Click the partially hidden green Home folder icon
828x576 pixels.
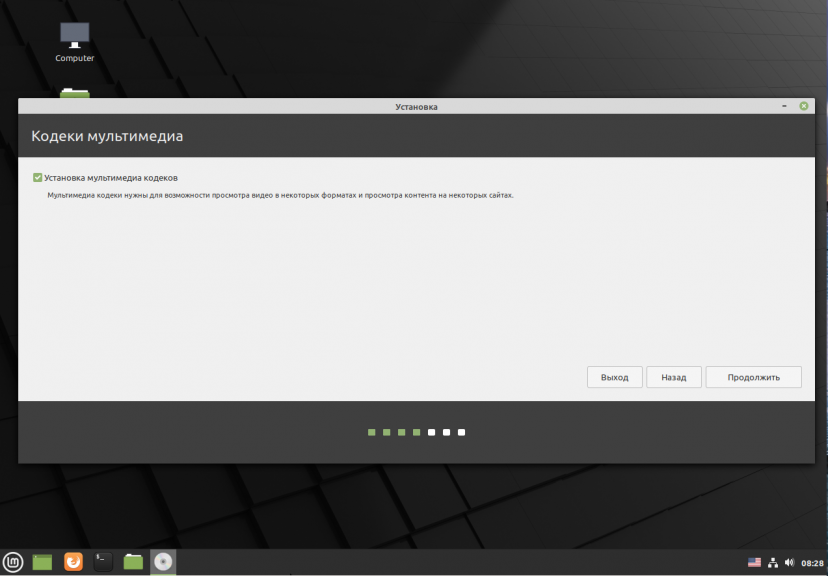(74, 93)
